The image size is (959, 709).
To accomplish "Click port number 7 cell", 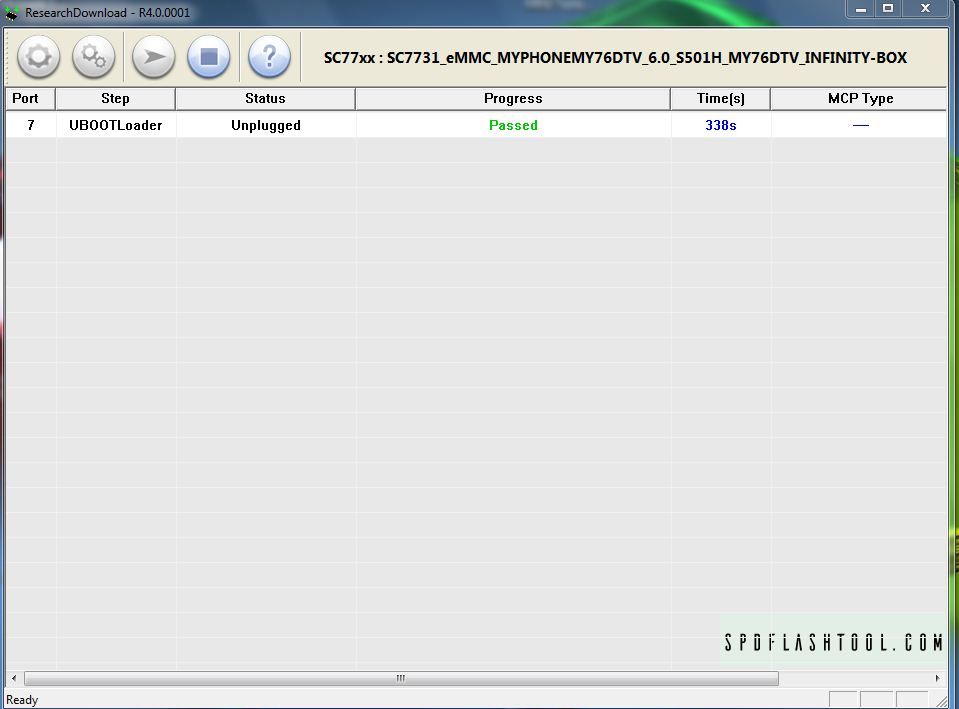I will coord(31,125).
